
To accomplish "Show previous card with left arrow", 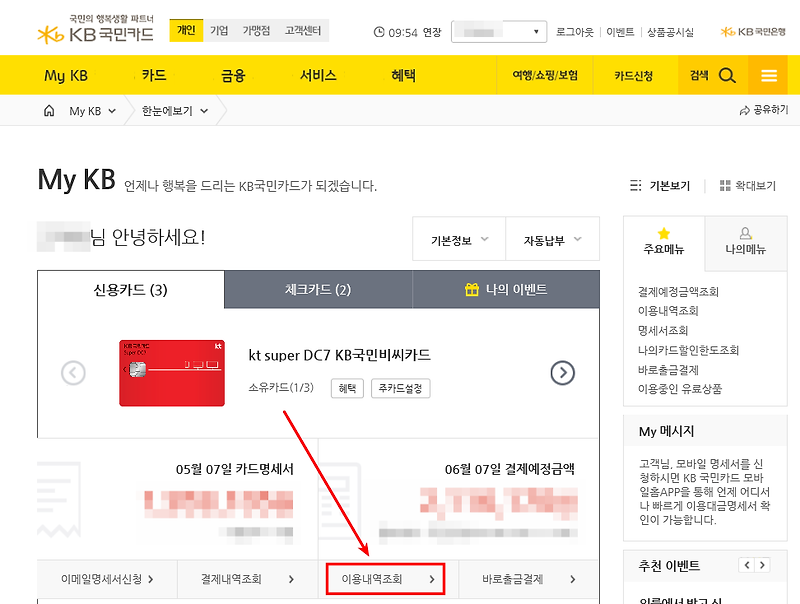I will coord(73,373).
